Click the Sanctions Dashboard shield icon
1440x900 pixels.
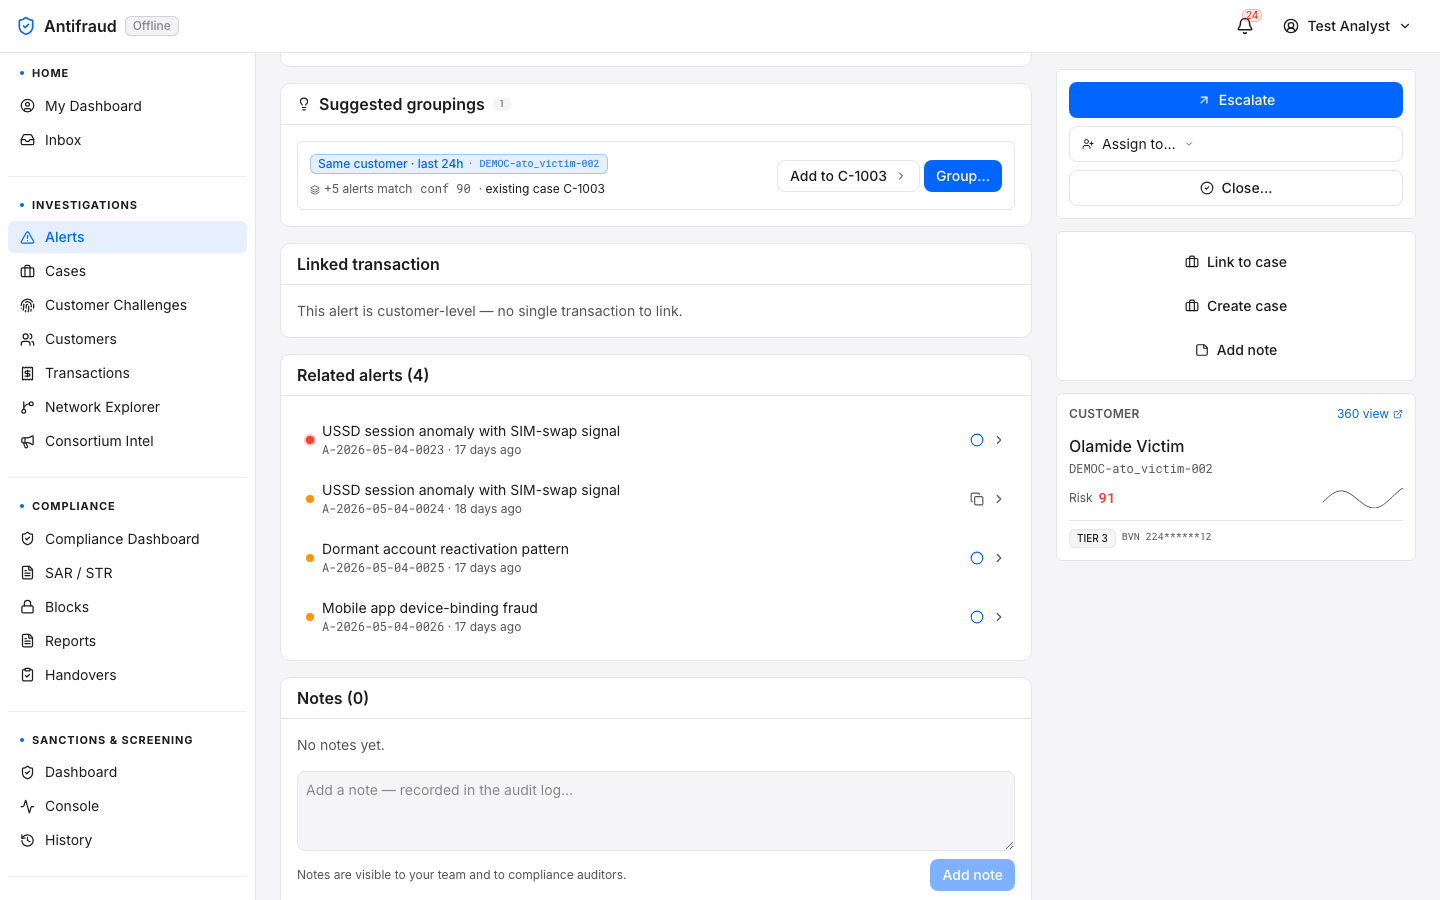pos(28,772)
